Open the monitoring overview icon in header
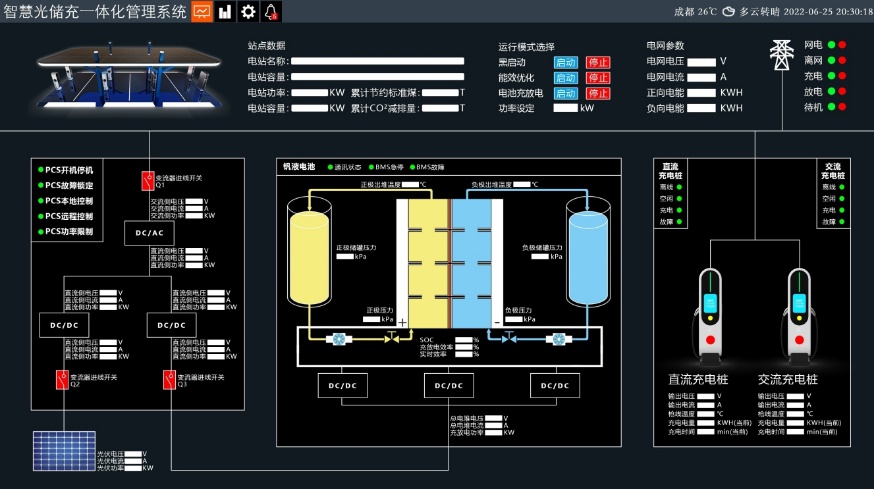The height and width of the screenshot is (489, 874). (202, 11)
